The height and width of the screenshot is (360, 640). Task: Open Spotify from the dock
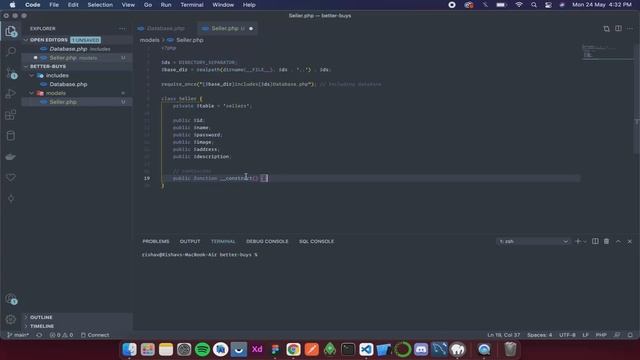(202, 349)
